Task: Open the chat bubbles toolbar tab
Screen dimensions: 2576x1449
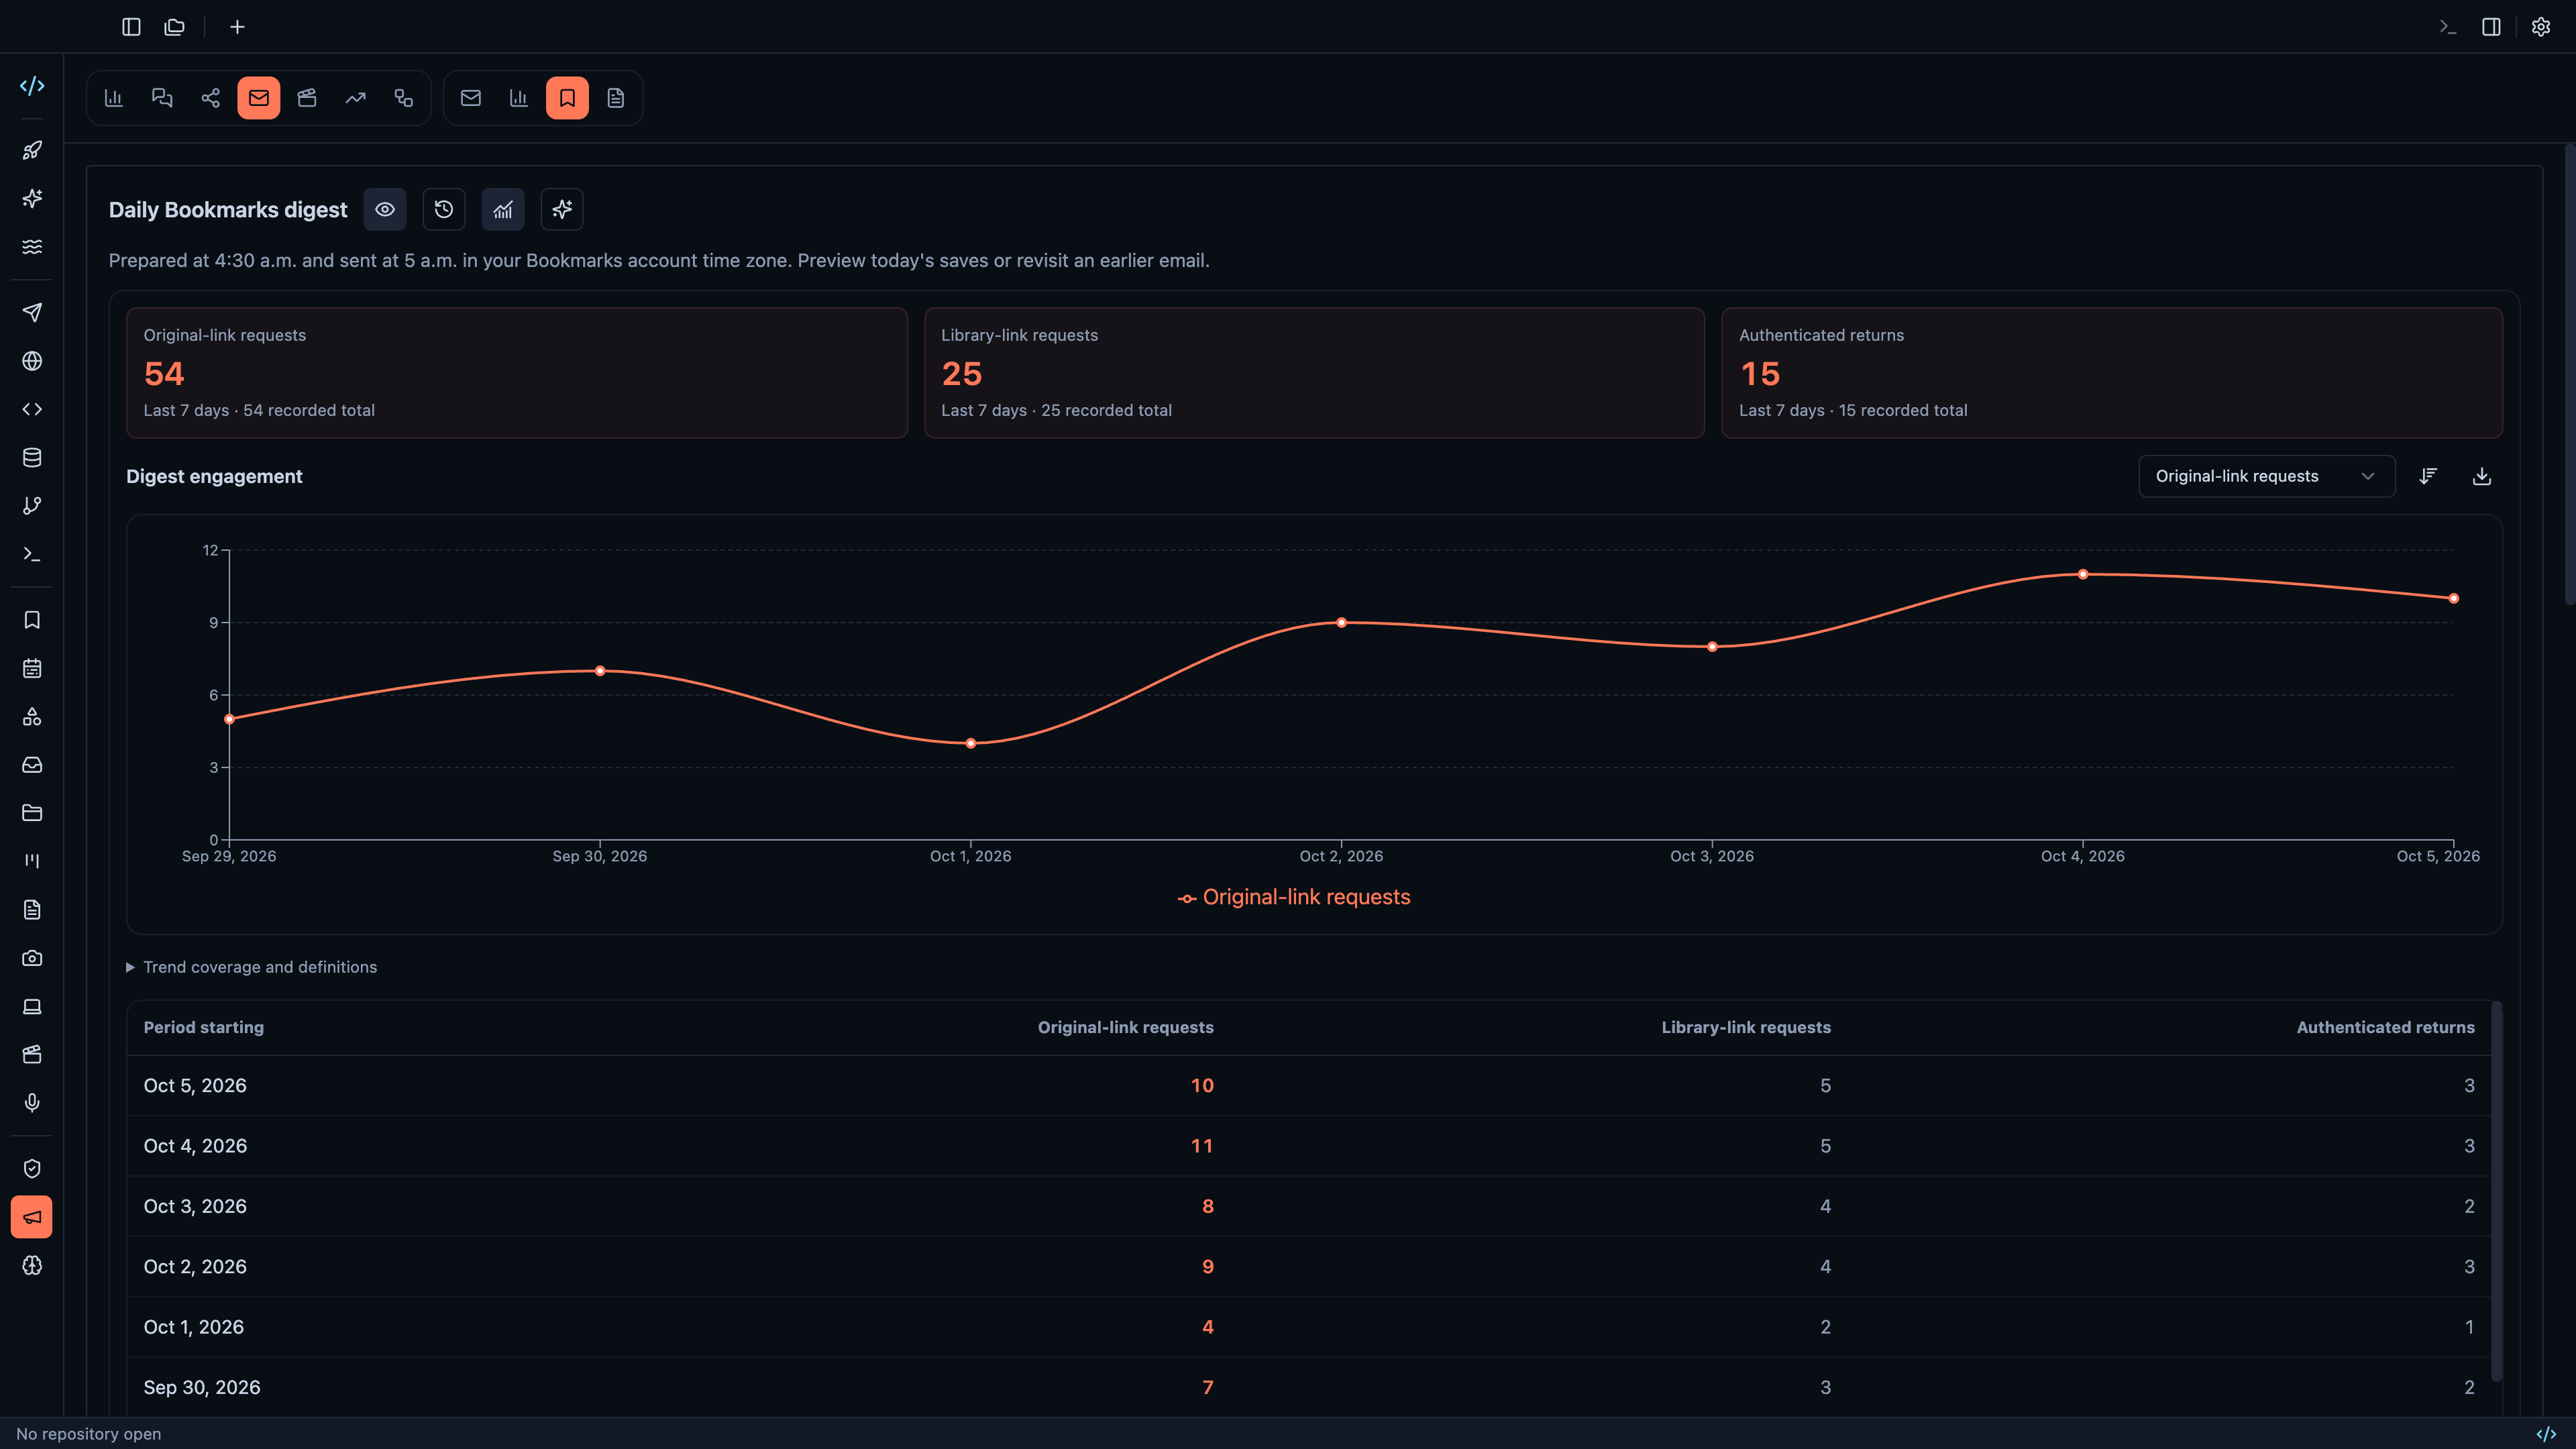Action: [162, 98]
